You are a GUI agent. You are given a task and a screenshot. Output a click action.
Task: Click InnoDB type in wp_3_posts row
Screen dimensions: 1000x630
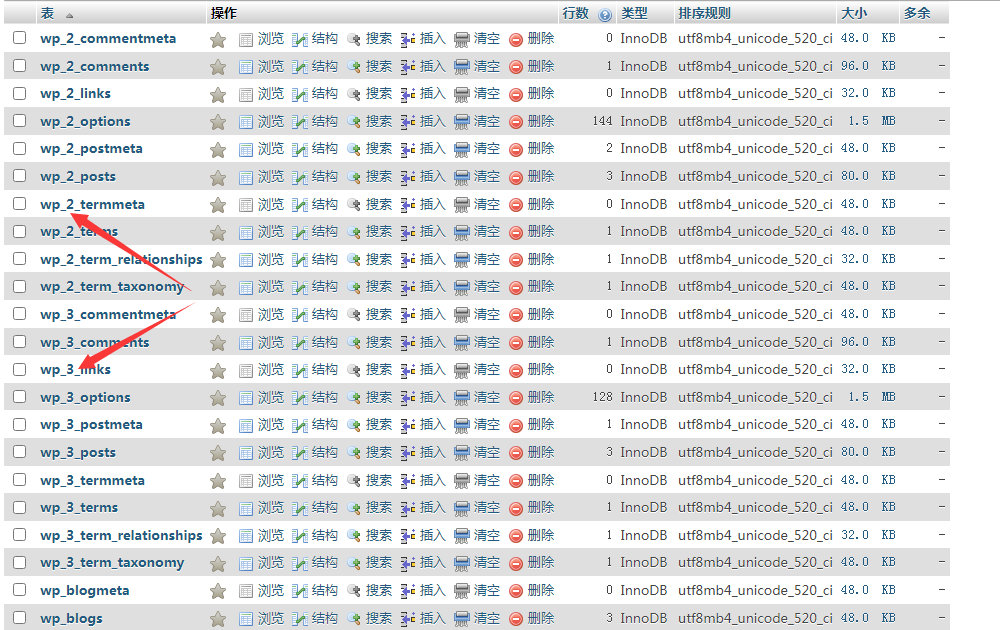643,452
